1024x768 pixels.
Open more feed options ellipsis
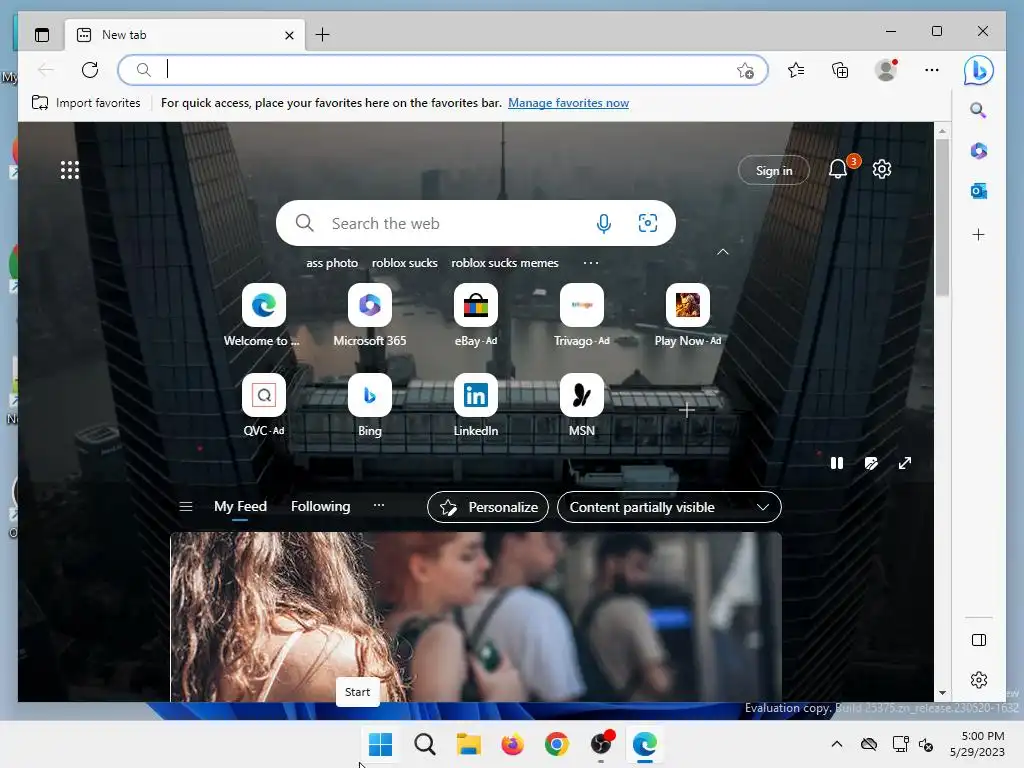[379, 505]
